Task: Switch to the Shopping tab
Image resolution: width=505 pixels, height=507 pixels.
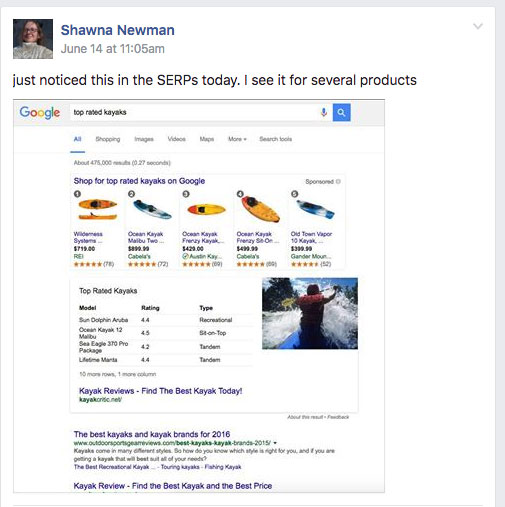Action: tap(108, 139)
